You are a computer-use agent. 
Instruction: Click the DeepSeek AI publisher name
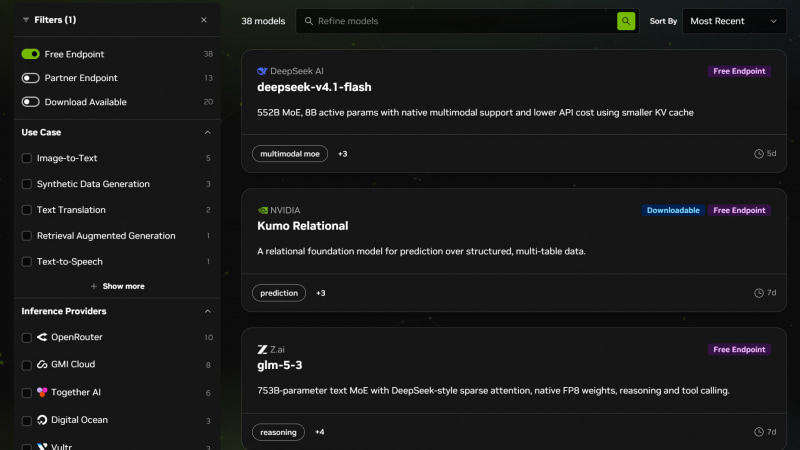pyautogui.click(x=296, y=71)
